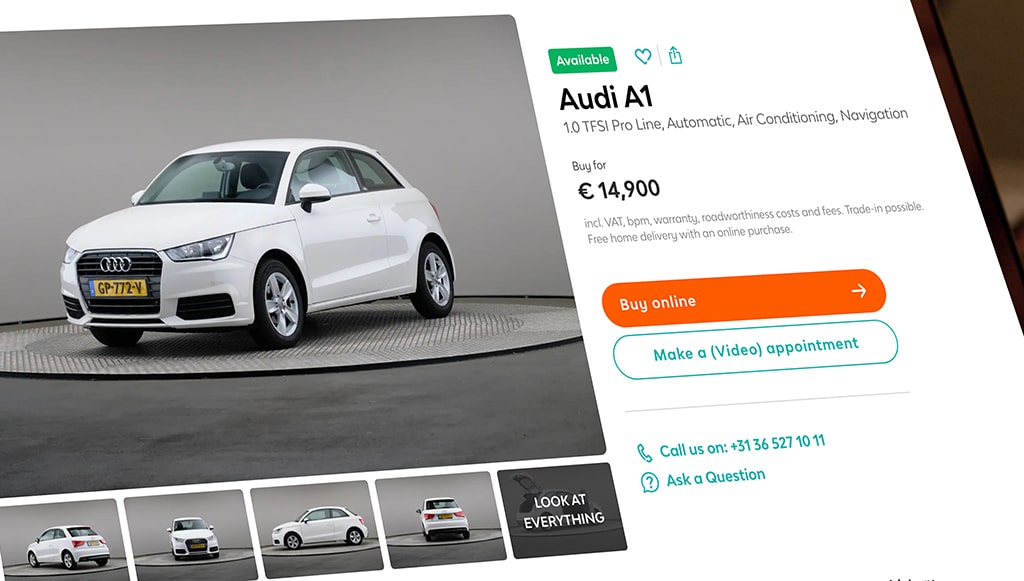
Task: Select the front view car thumbnail
Action: [x=189, y=535]
